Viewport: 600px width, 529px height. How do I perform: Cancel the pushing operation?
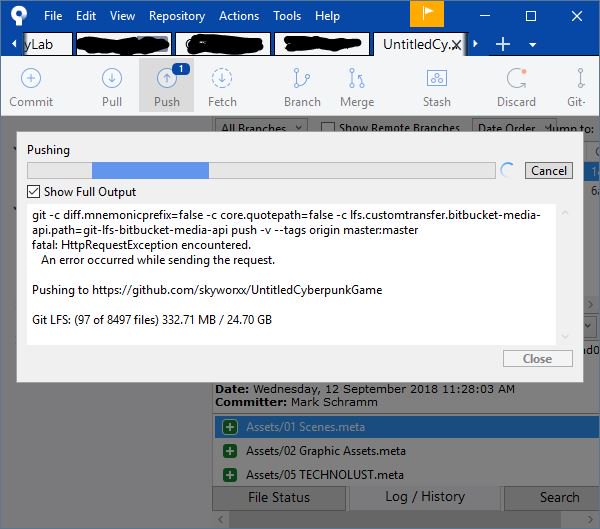click(x=548, y=170)
